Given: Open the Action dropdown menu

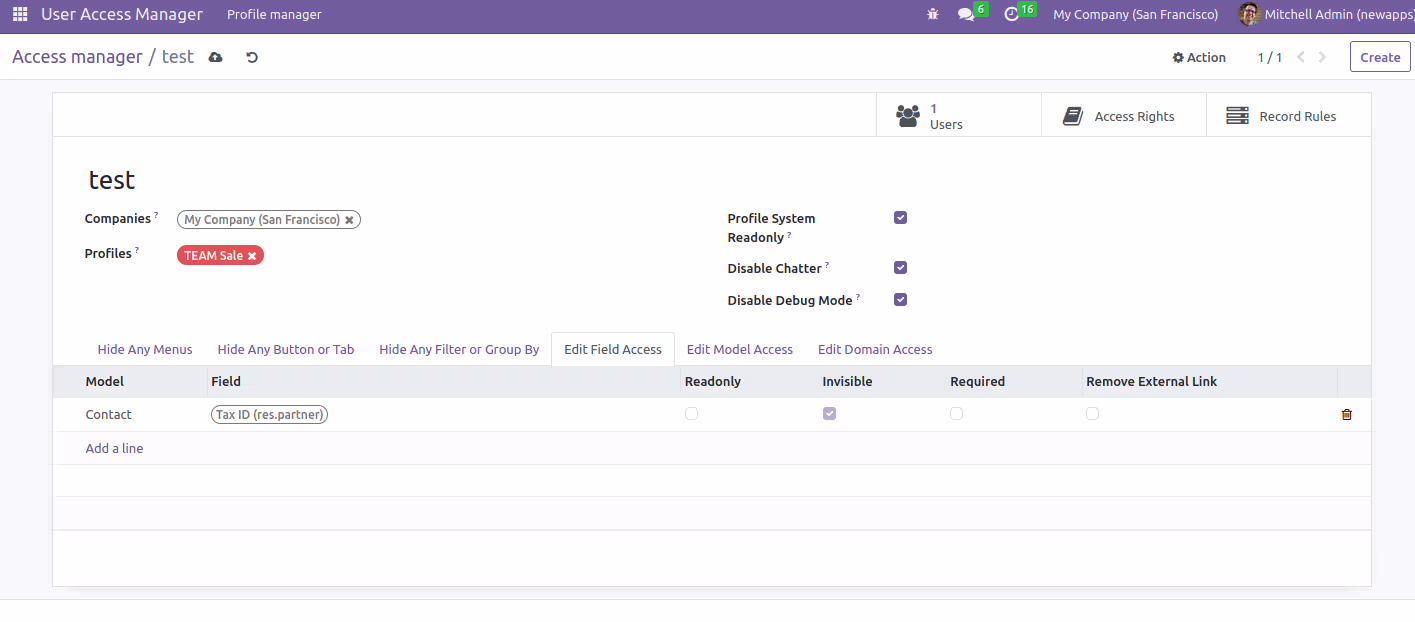Looking at the screenshot, I should pos(1199,57).
